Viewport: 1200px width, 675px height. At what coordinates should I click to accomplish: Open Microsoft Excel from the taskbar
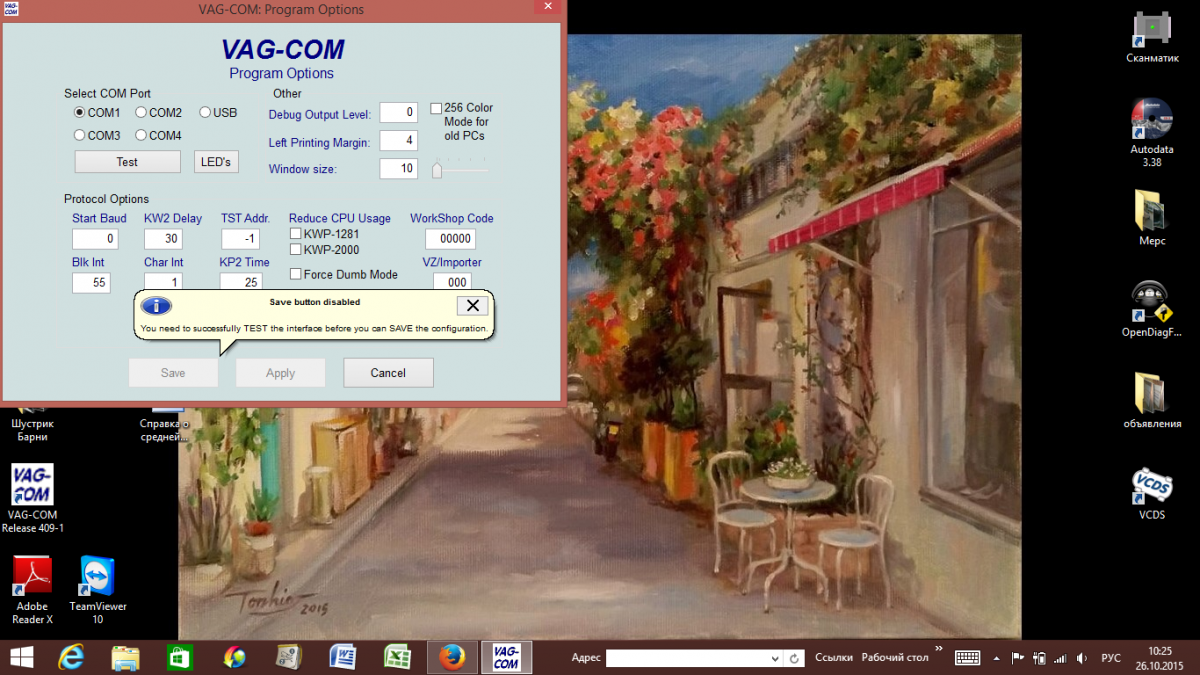[x=398, y=657]
